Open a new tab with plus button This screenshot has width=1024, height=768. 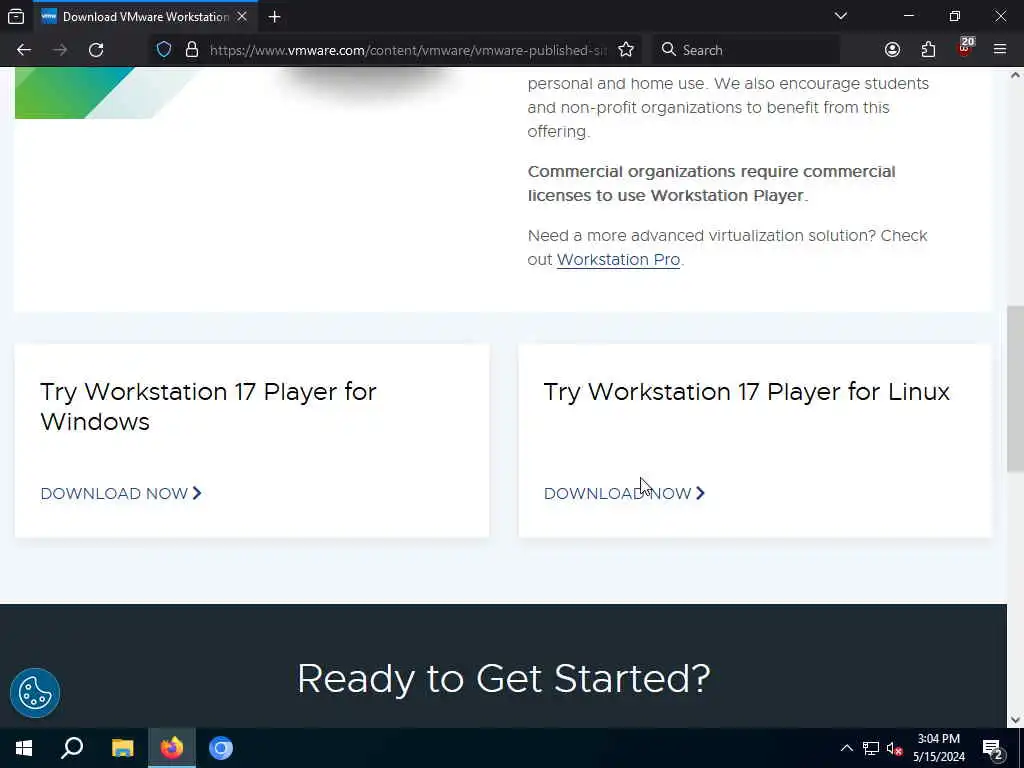274,16
